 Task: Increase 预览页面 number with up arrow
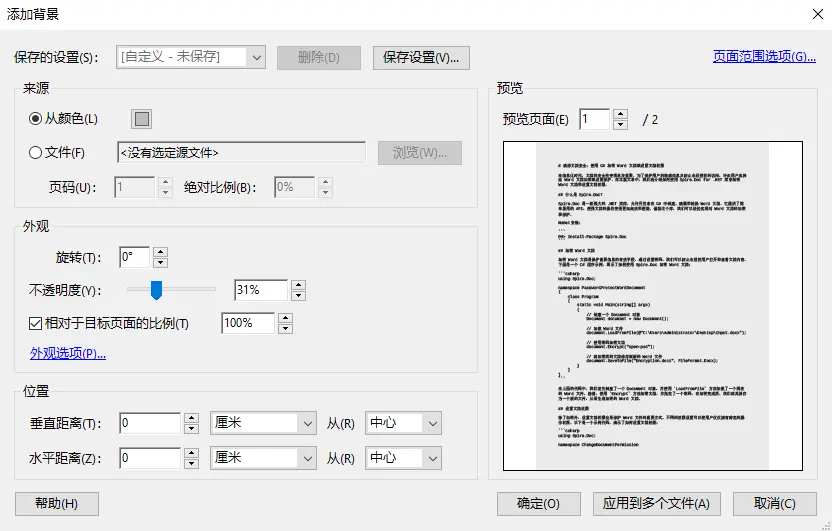click(620, 114)
